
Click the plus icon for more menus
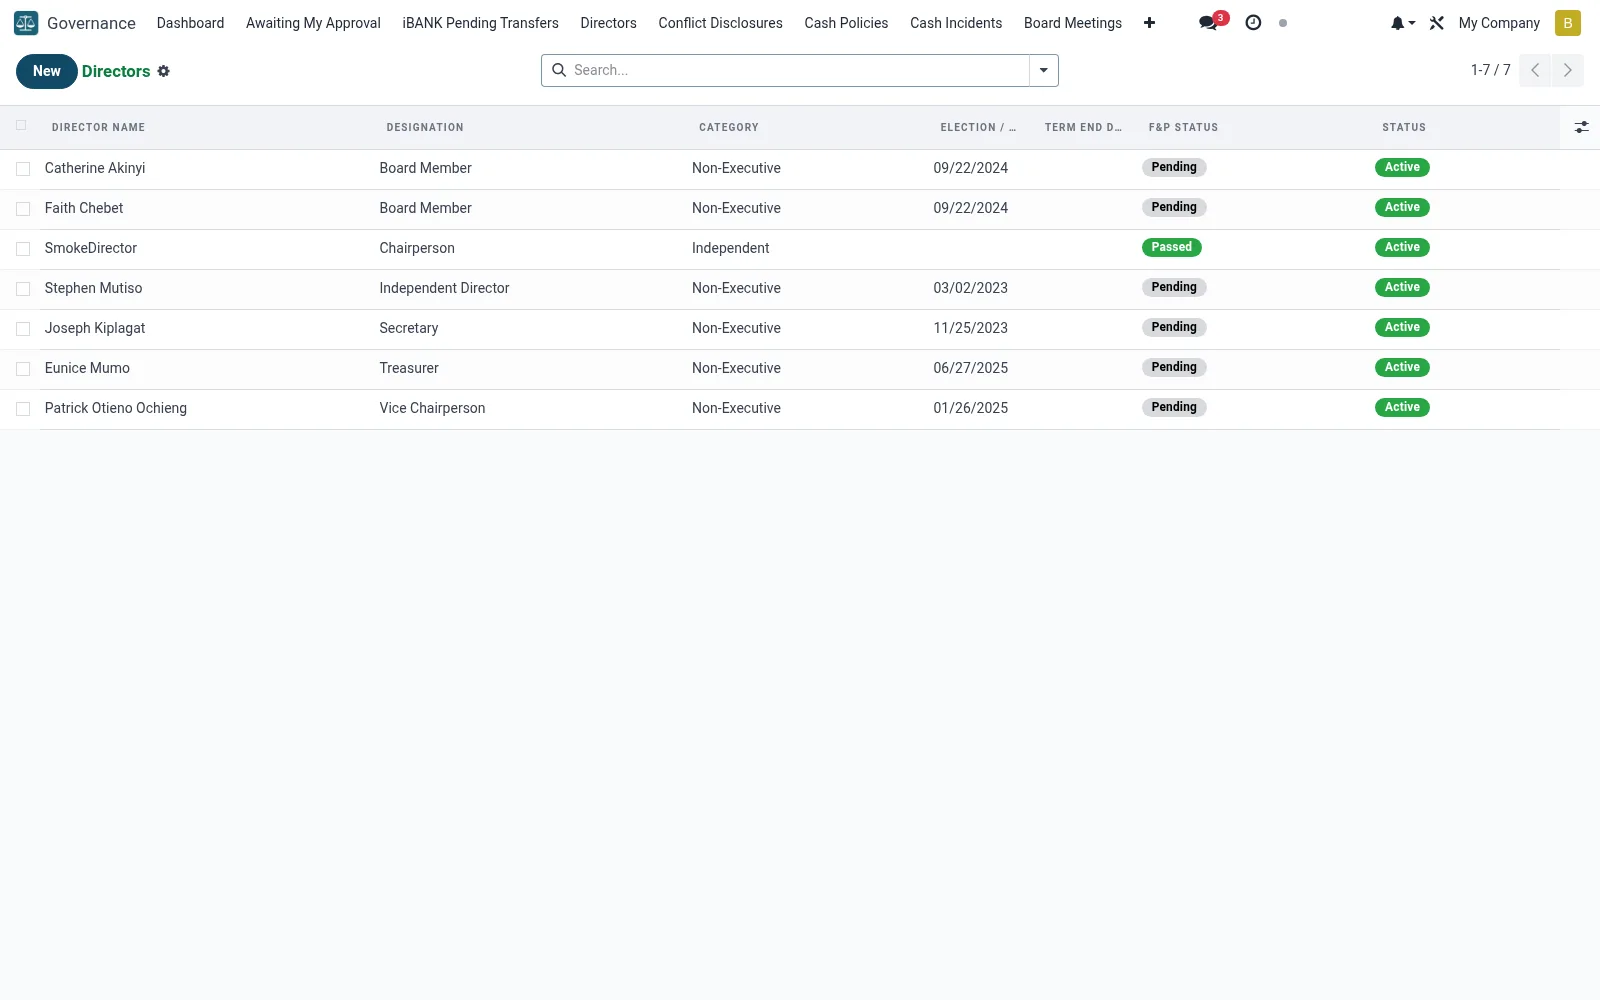point(1149,23)
